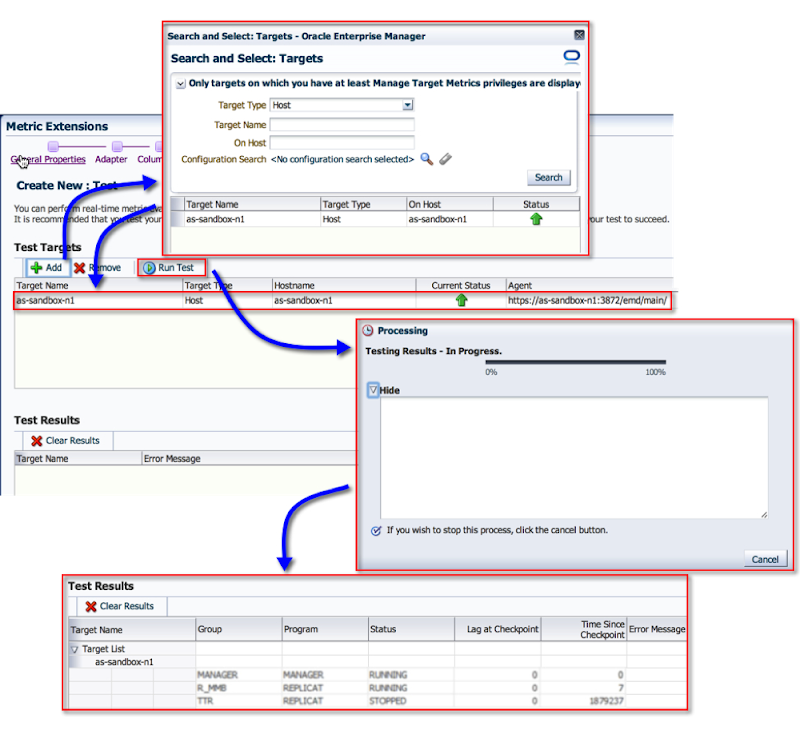Click the checkmark info icon near cancel note
Screen dimensions: 800x754
pyautogui.click(x=376, y=531)
